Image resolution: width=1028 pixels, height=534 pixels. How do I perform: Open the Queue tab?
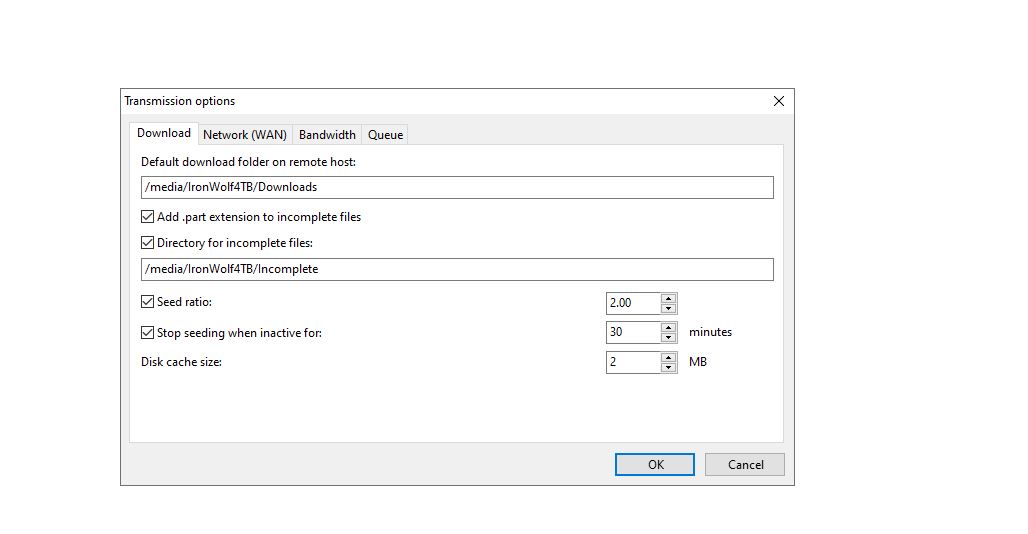(385, 134)
